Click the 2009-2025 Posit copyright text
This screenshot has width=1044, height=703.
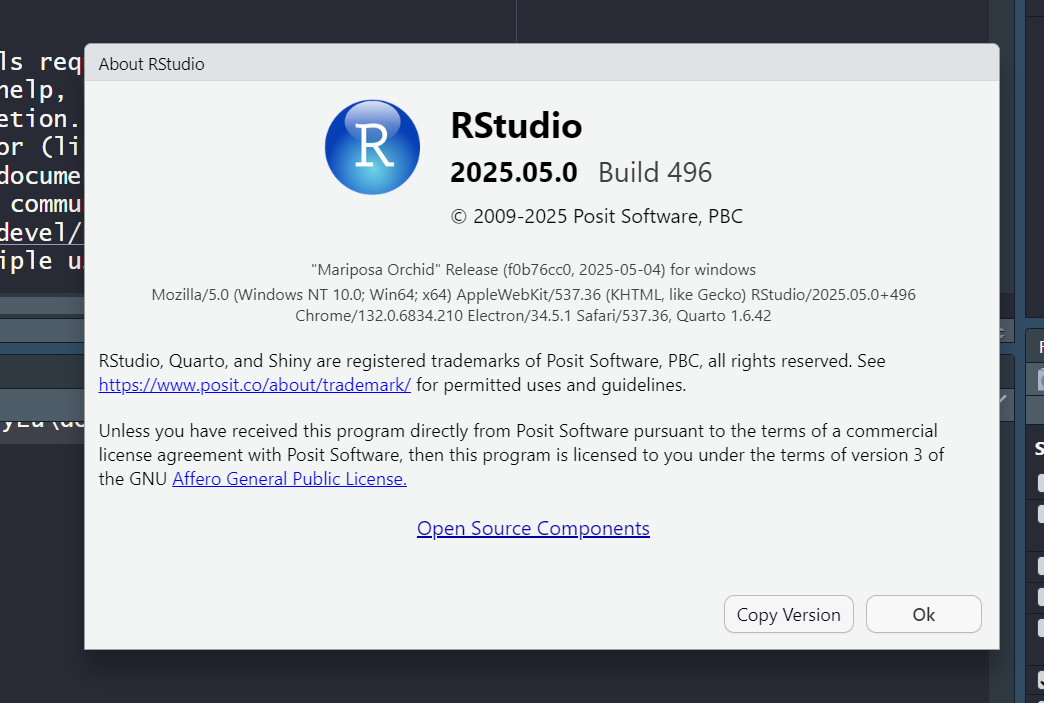tap(599, 216)
